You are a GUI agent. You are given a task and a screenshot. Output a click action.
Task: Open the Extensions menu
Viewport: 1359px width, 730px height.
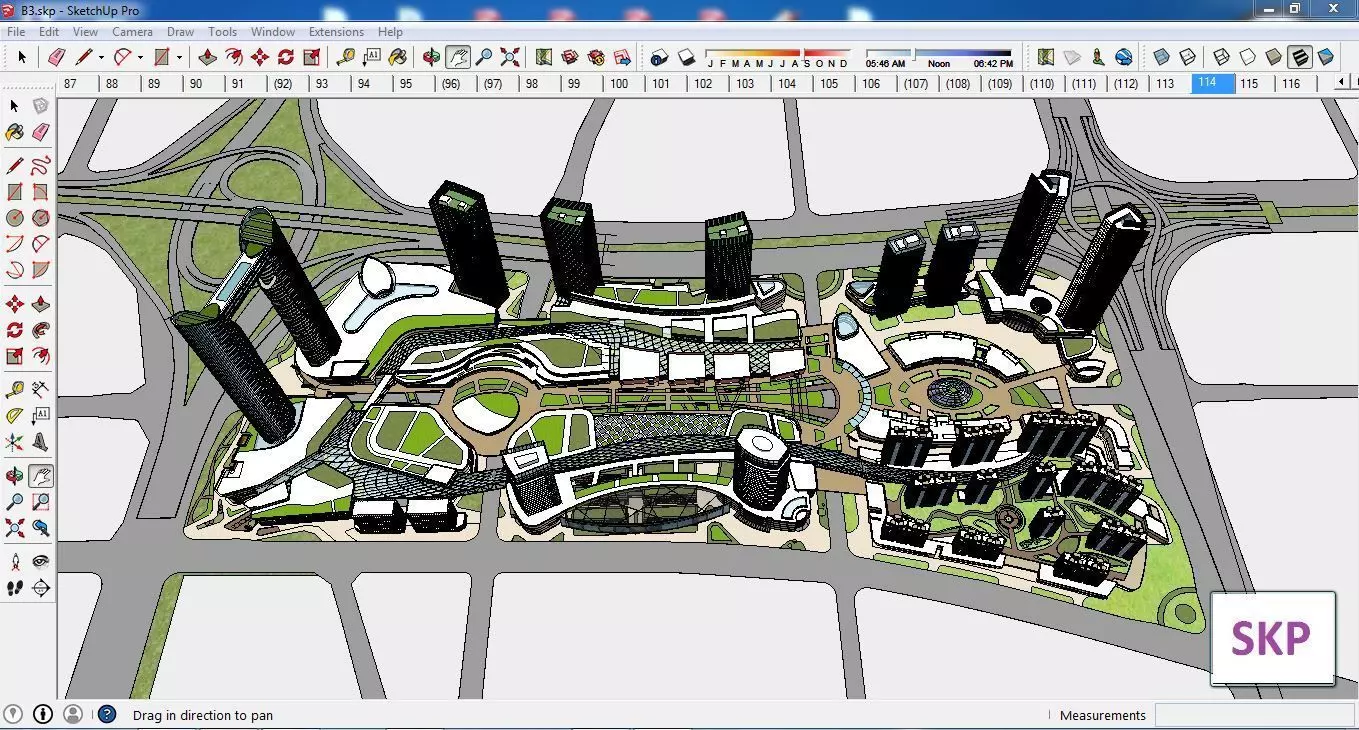[336, 32]
